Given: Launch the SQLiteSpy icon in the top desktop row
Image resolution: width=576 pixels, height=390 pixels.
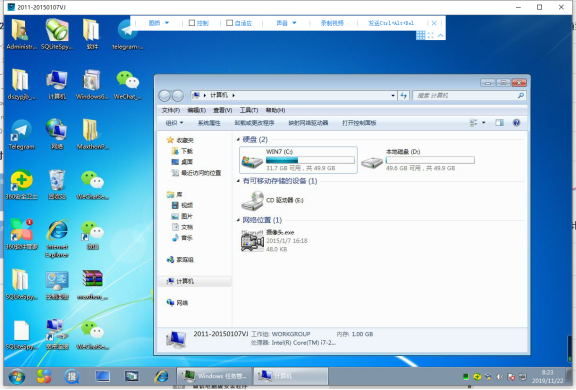Looking at the screenshot, I should click(x=57, y=34).
